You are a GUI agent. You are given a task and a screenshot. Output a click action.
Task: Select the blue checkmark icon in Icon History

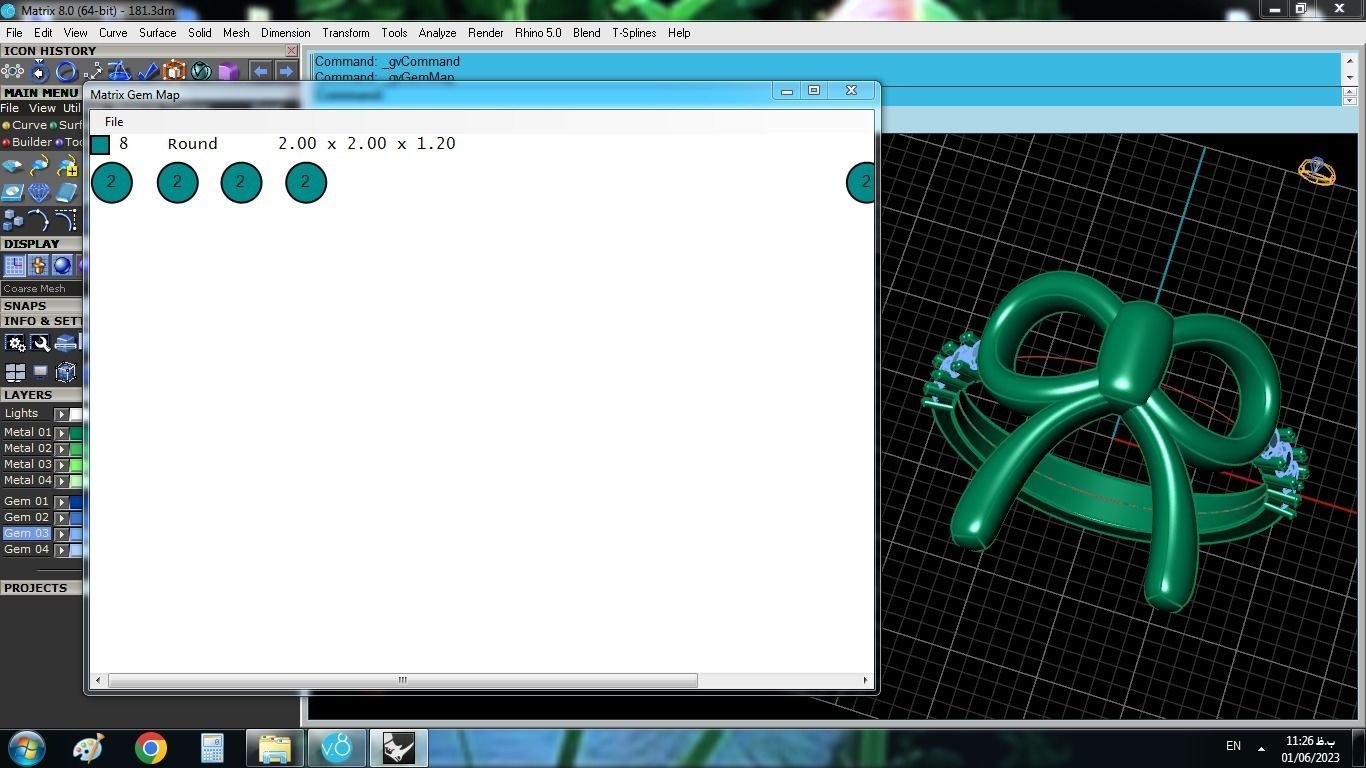click(x=147, y=71)
